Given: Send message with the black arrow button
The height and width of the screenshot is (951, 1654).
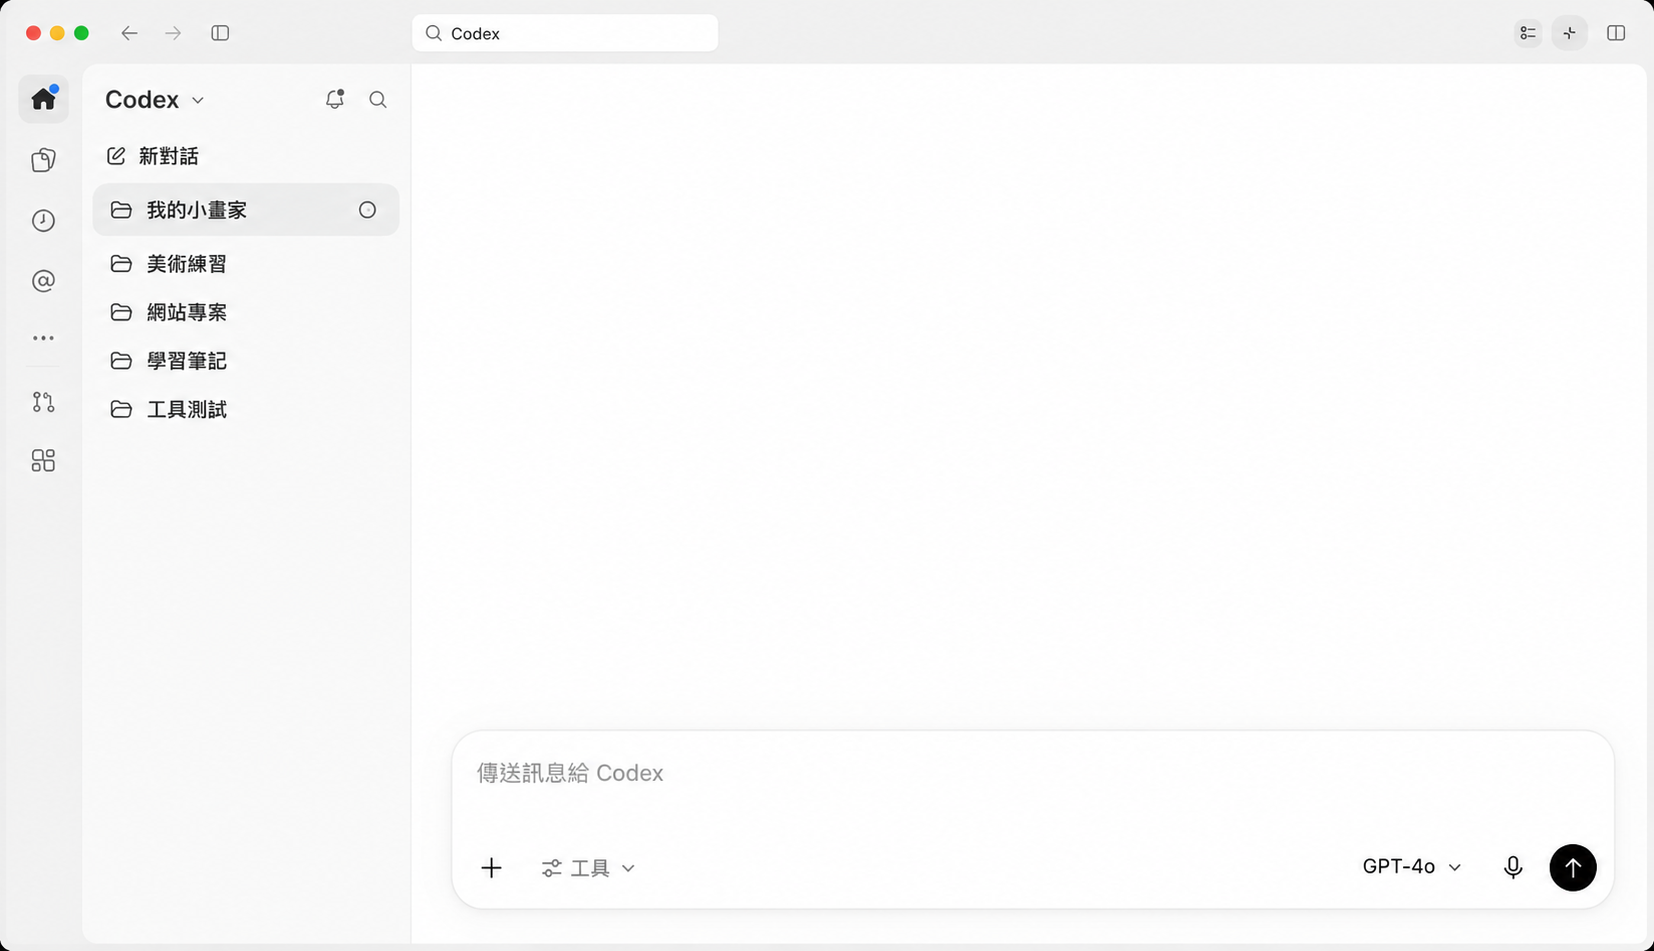Looking at the screenshot, I should coord(1573,867).
